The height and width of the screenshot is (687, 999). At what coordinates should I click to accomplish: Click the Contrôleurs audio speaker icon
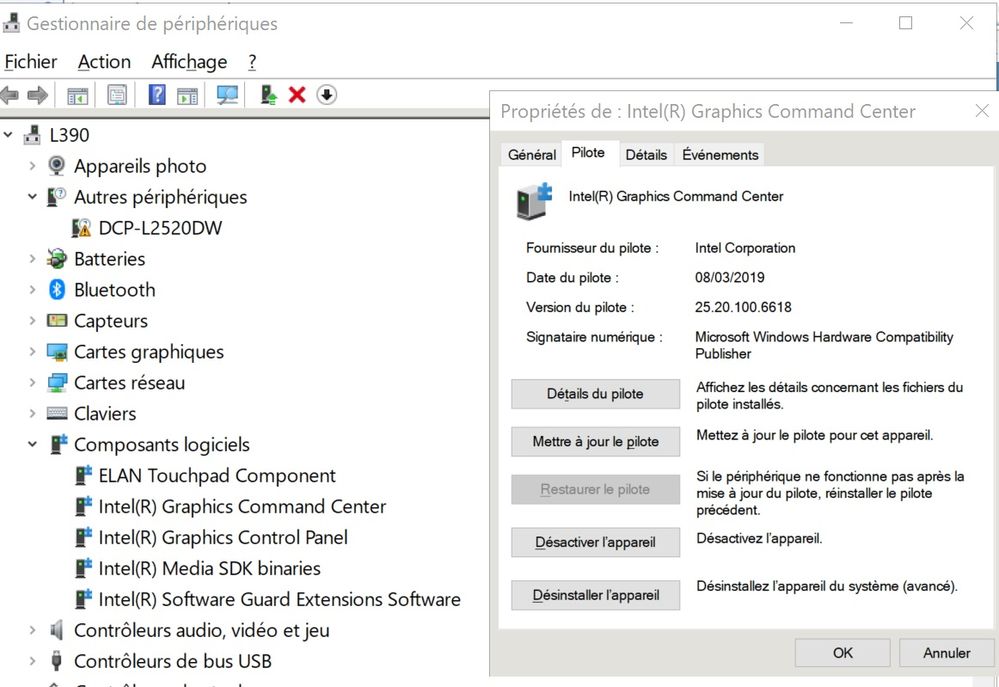(57, 630)
